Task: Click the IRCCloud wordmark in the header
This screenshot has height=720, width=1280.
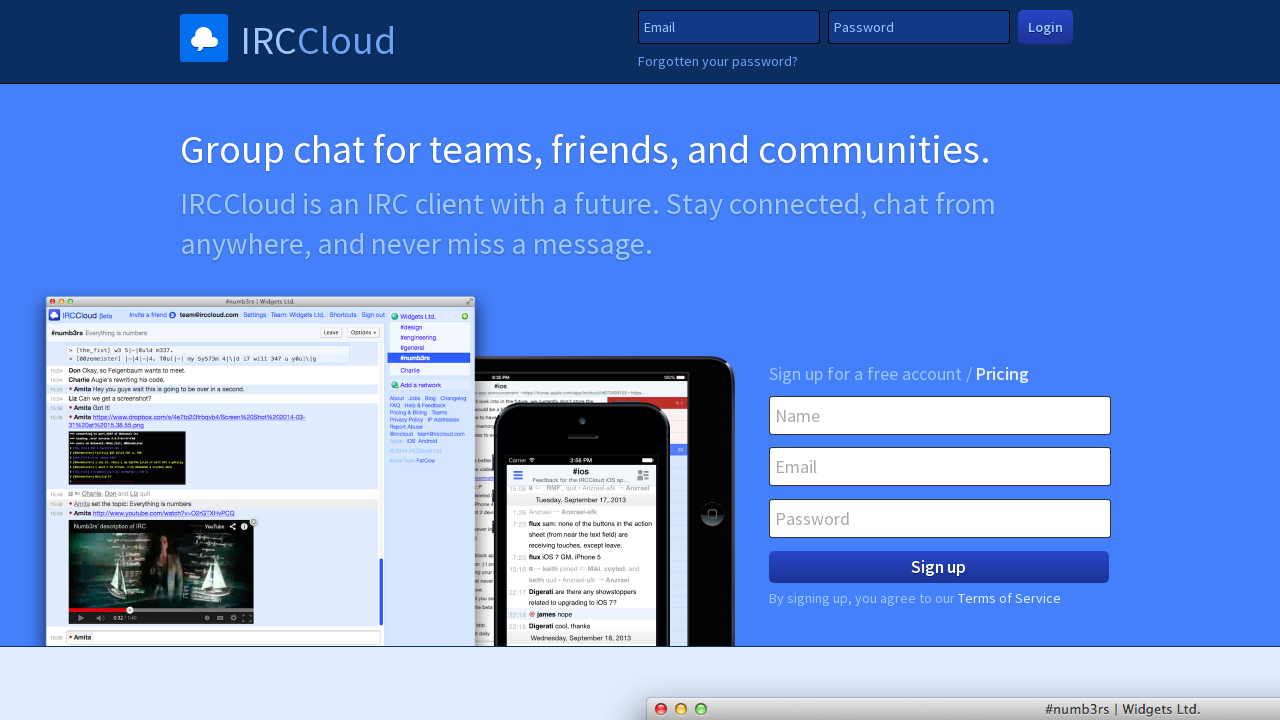Action: (x=318, y=40)
